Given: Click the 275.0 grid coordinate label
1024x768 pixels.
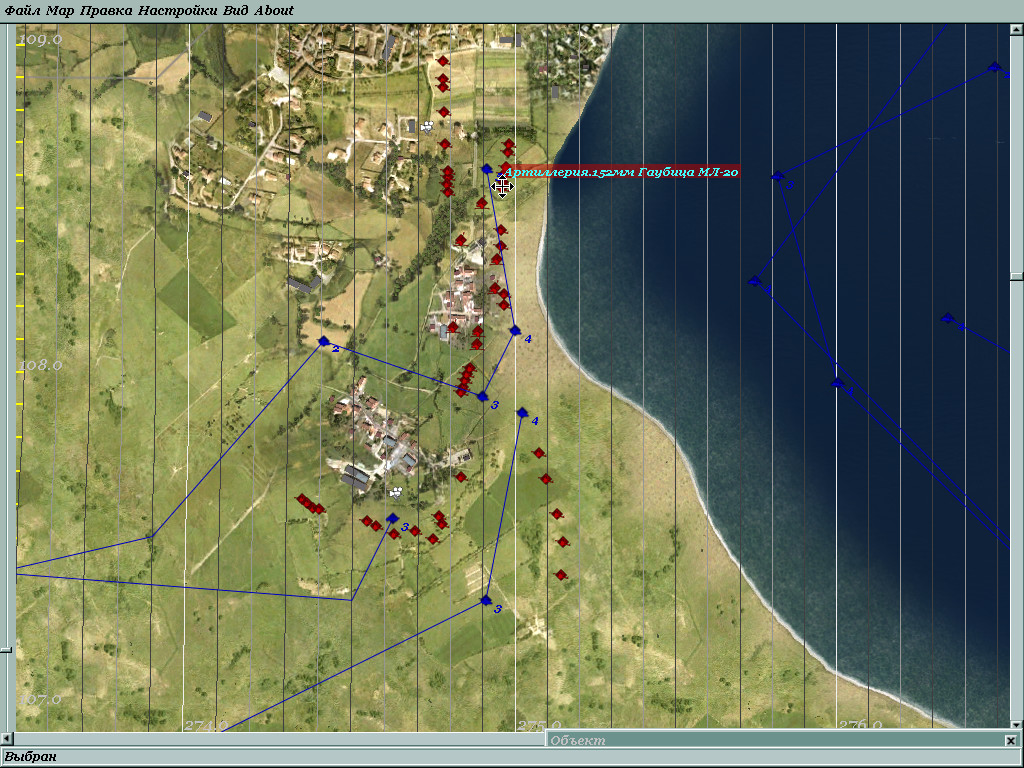Looking at the screenshot, I should 539,725.
